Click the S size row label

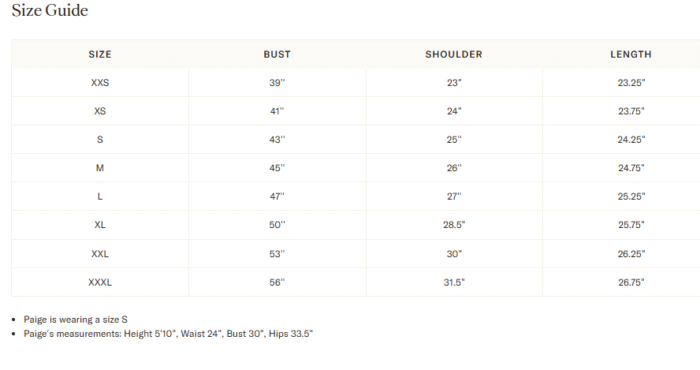tap(100, 140)
